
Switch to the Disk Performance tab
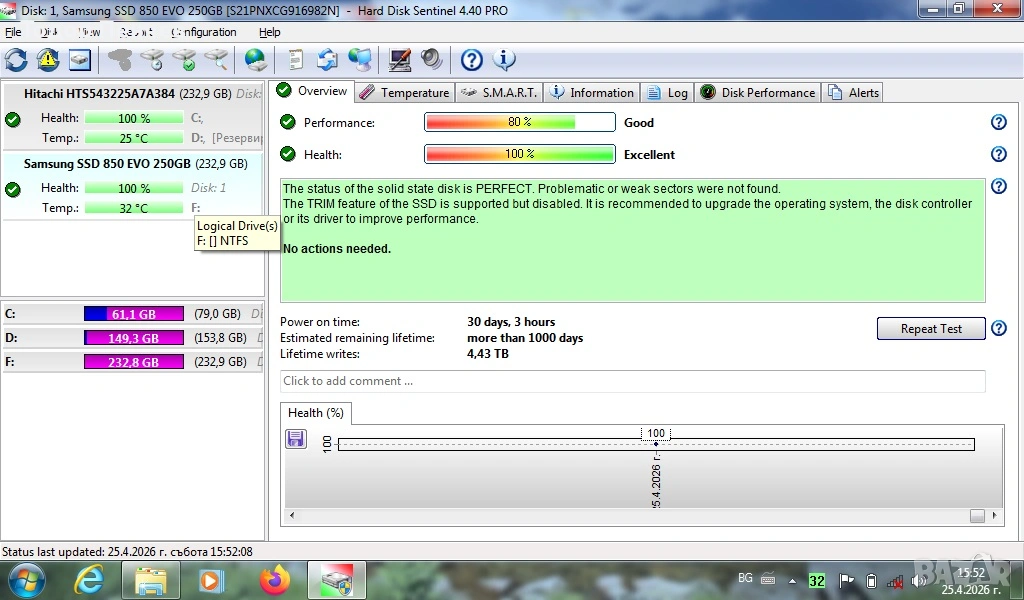pos(758,93)
